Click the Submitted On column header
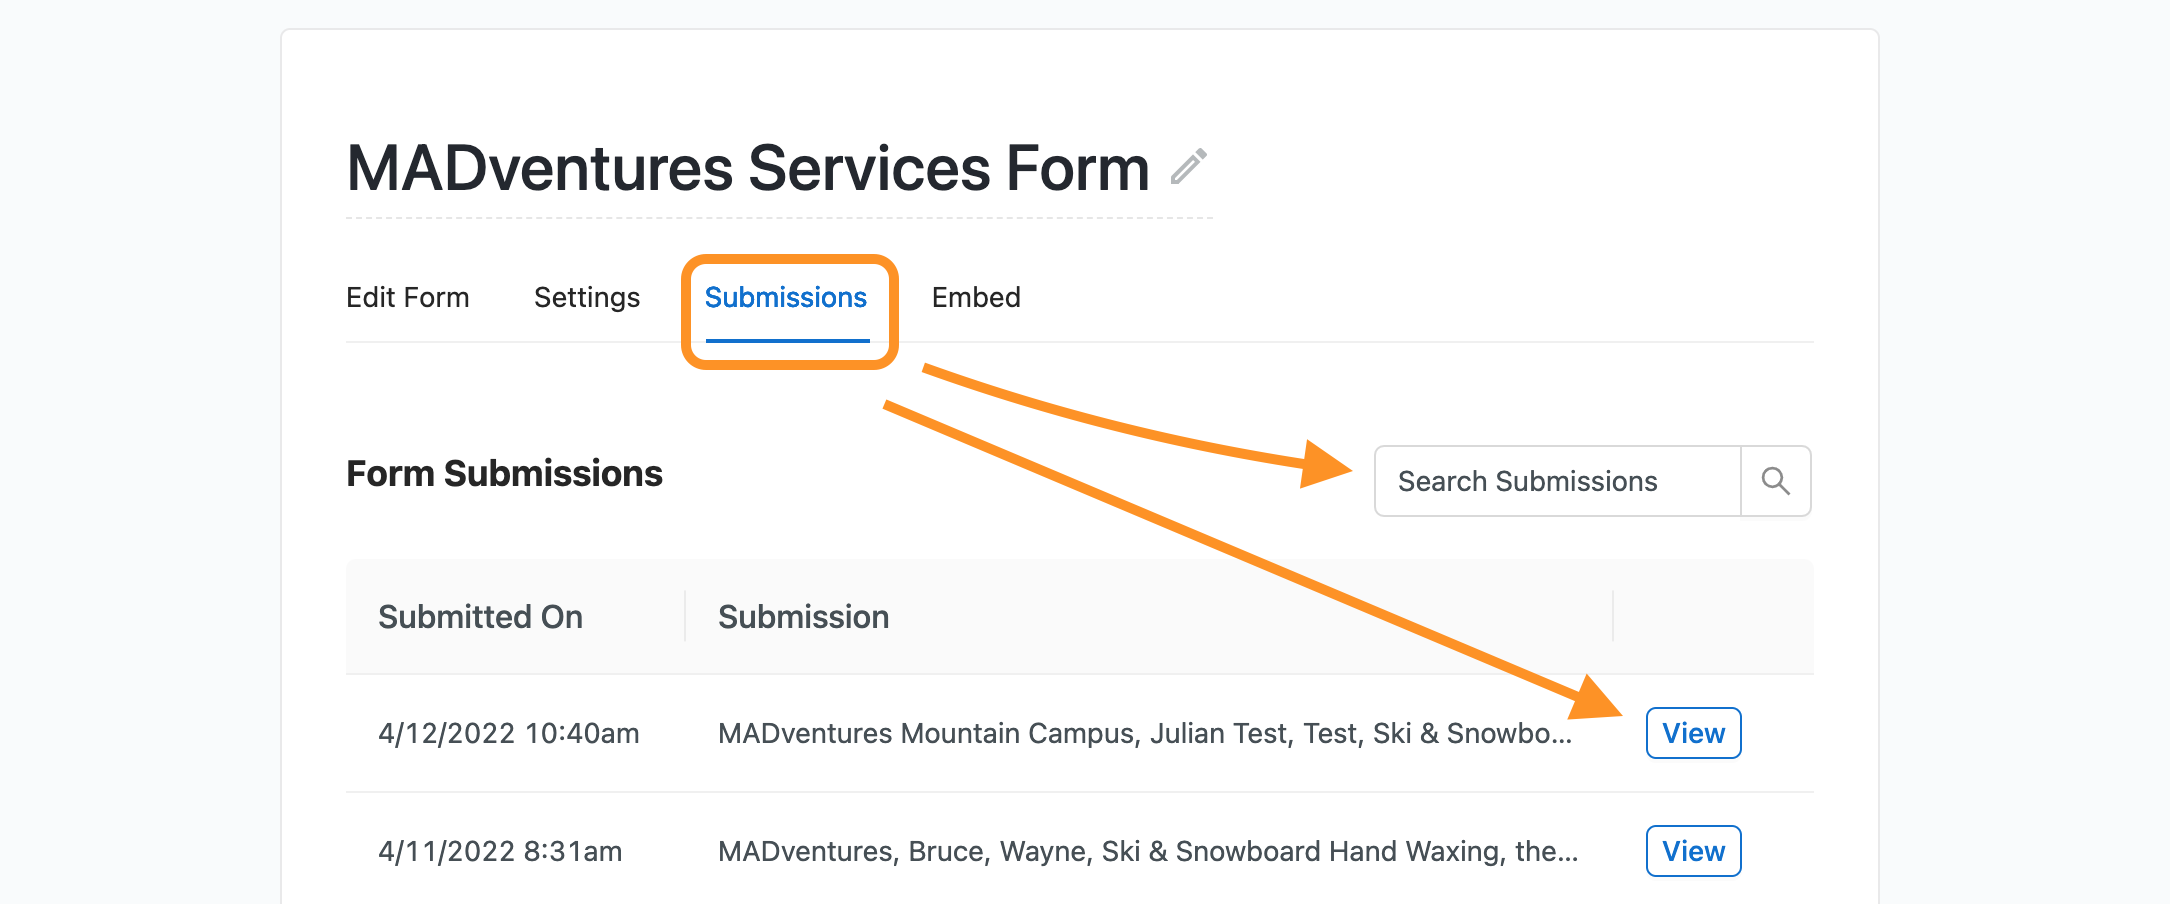Screen dimensions: 2170x904 (480, 617)
